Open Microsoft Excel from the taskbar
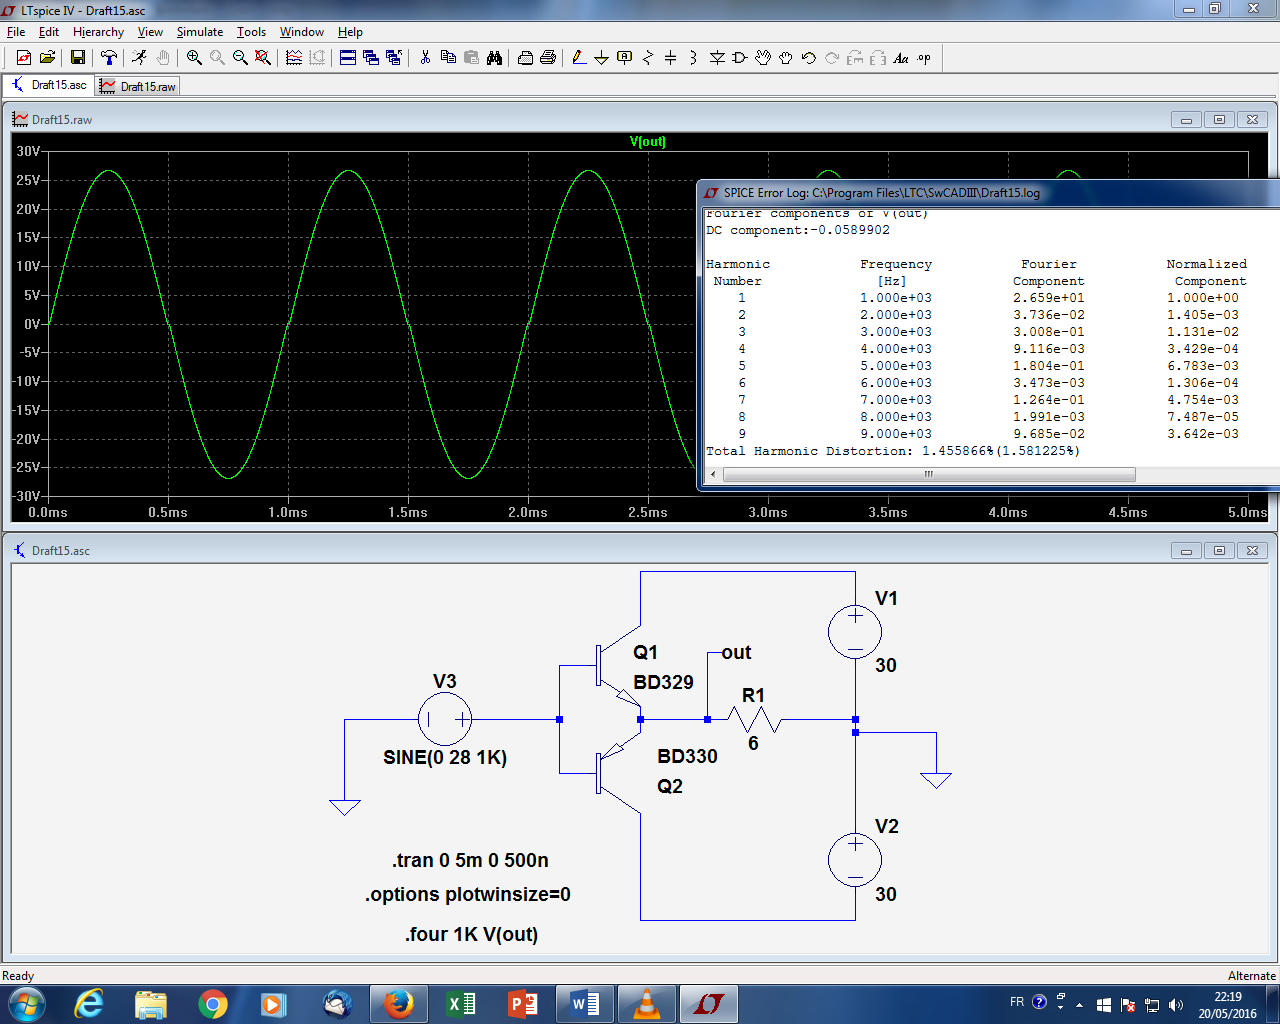Screen dimensions: 1280x1024 point(461,1004)
